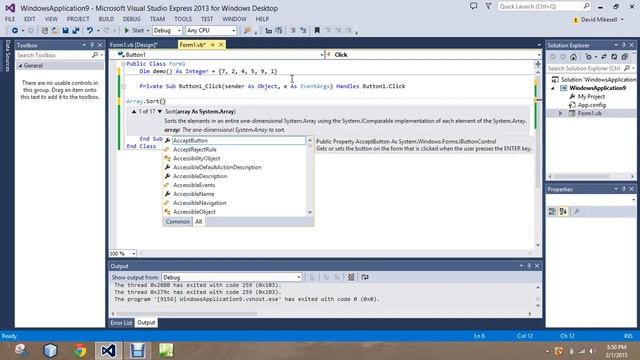The width and height of the screenshot is (640, 360).
Task: Switch IntelliSense to the Common tab
Action: [x=178, y=222]
